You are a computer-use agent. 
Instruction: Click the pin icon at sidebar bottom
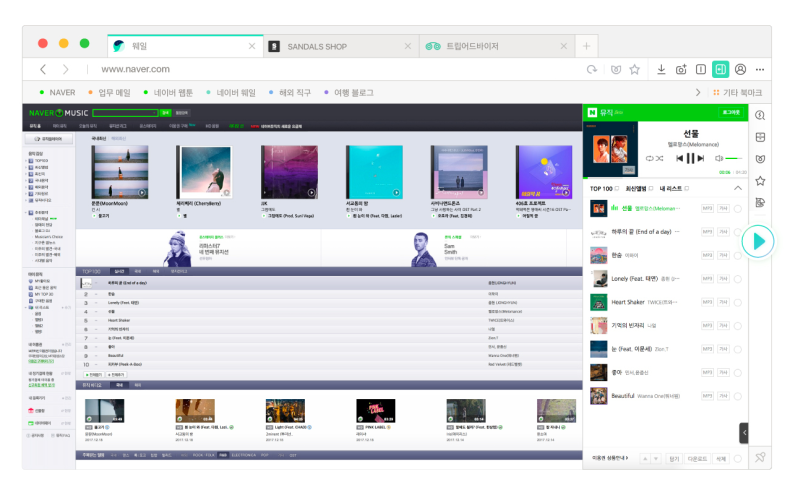click(760, 457)
